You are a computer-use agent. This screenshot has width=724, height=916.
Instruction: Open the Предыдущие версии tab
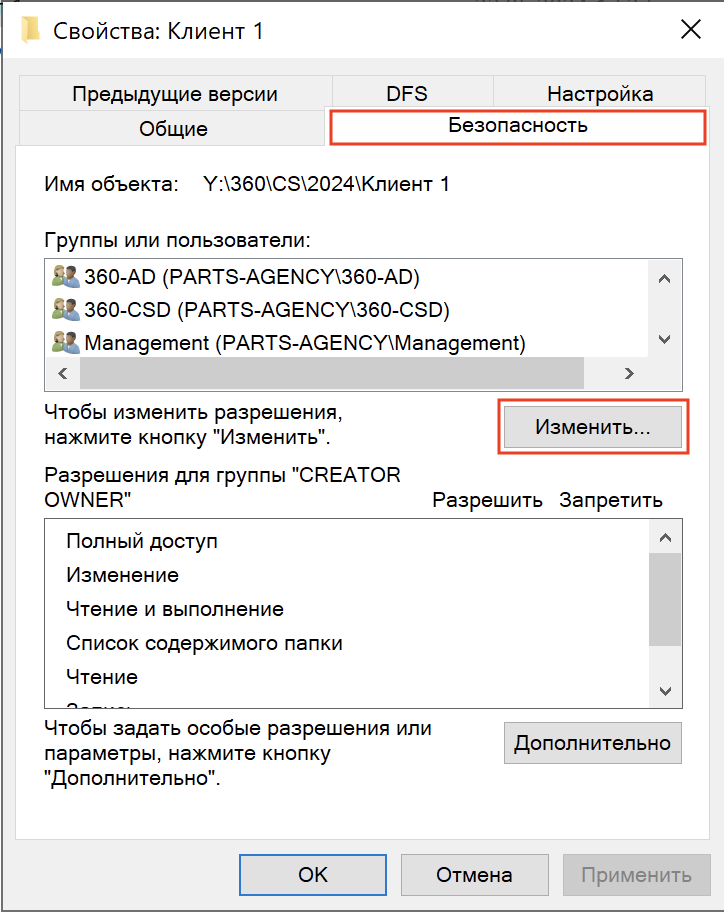[x=175, y=95]
